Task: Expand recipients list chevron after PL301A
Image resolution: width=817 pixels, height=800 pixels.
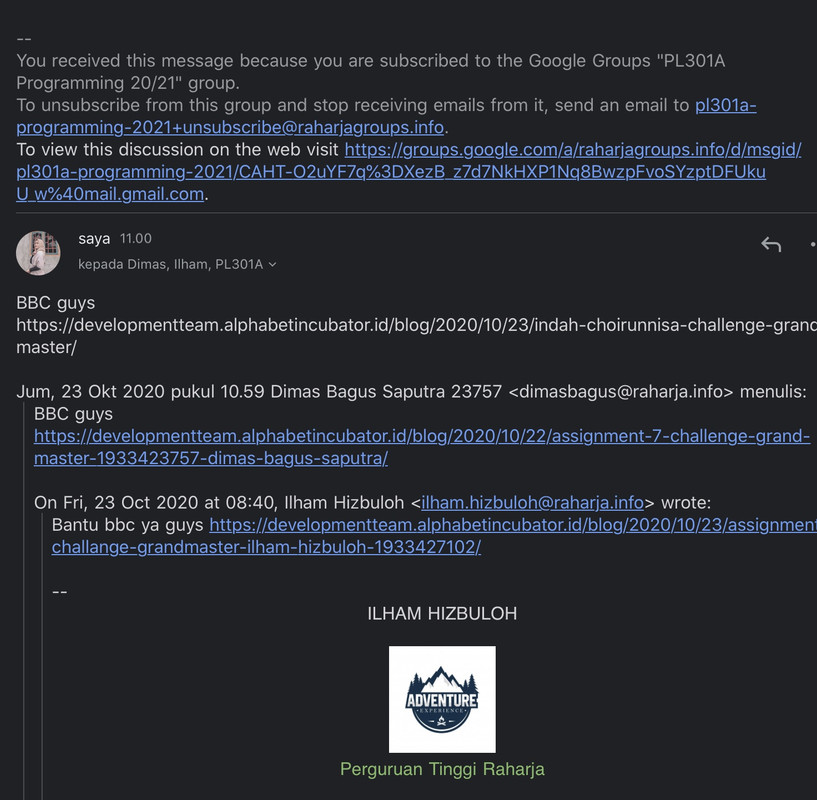Action: point(273,265)
